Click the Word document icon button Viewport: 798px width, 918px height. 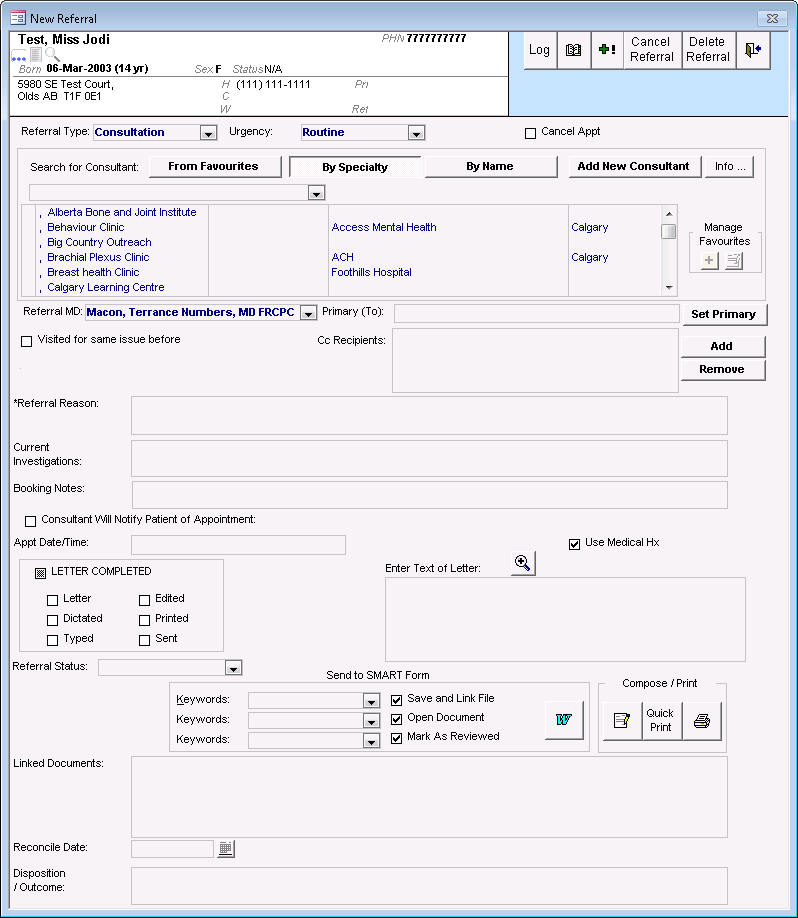(x=564, y=720)
